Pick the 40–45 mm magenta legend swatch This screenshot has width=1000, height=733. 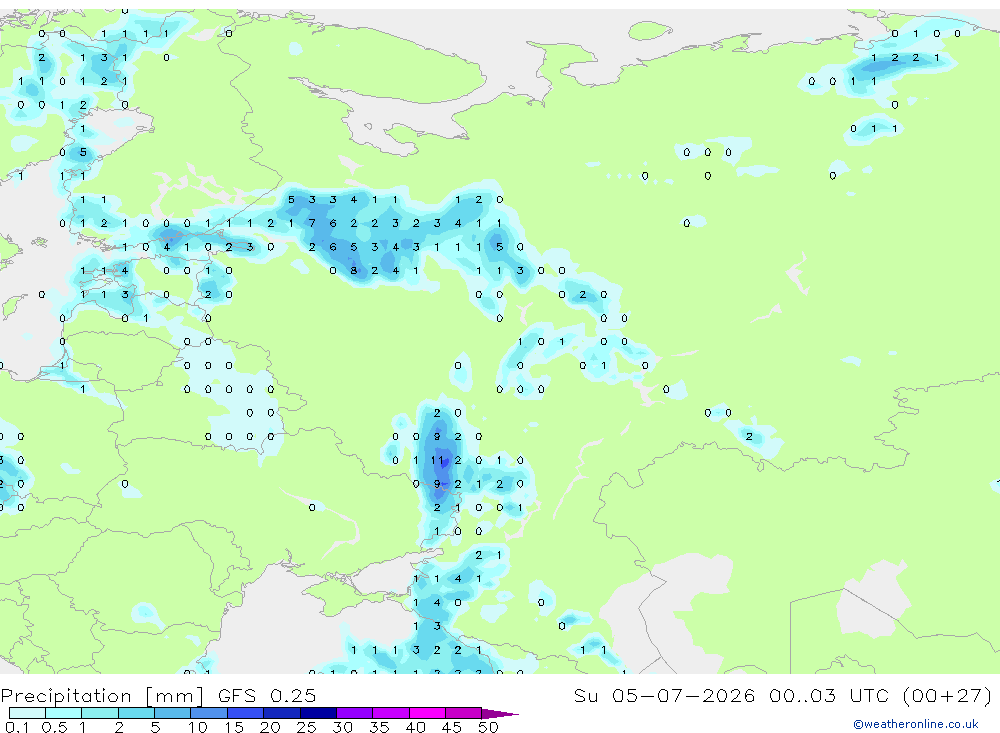pyautogui.click(x=427, y=713)
